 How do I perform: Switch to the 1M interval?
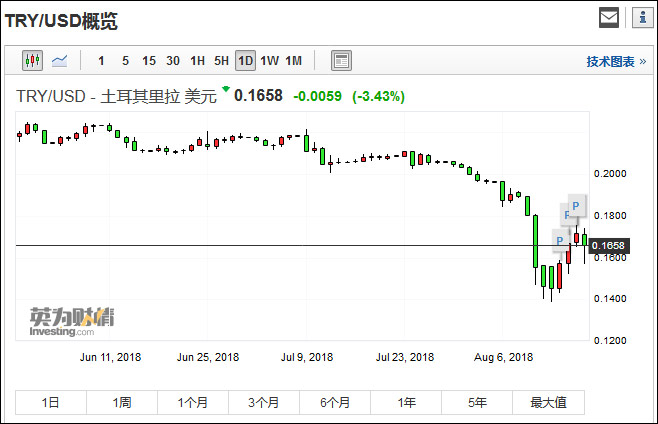[294, 61]
